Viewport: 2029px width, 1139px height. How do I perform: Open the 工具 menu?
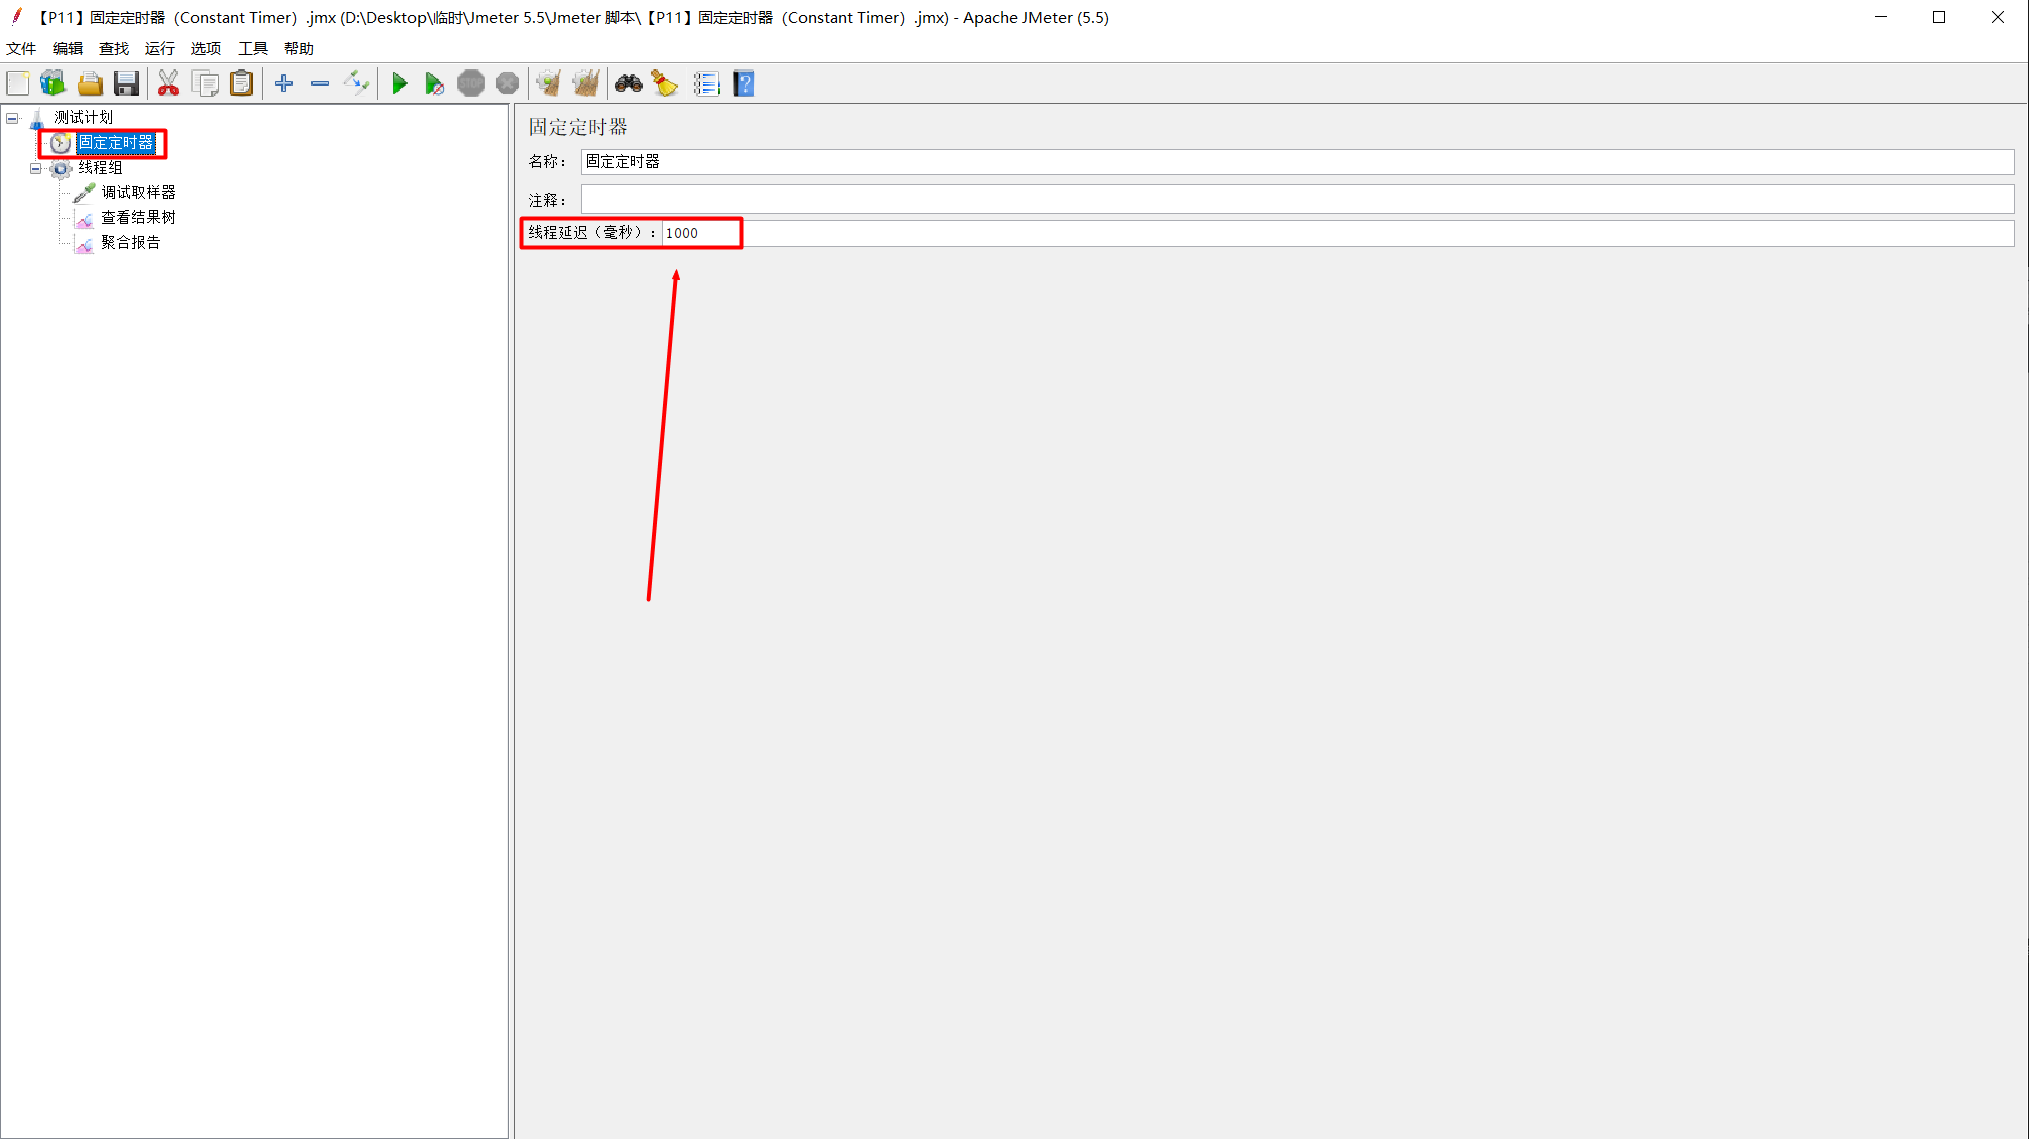click(253, 49)
